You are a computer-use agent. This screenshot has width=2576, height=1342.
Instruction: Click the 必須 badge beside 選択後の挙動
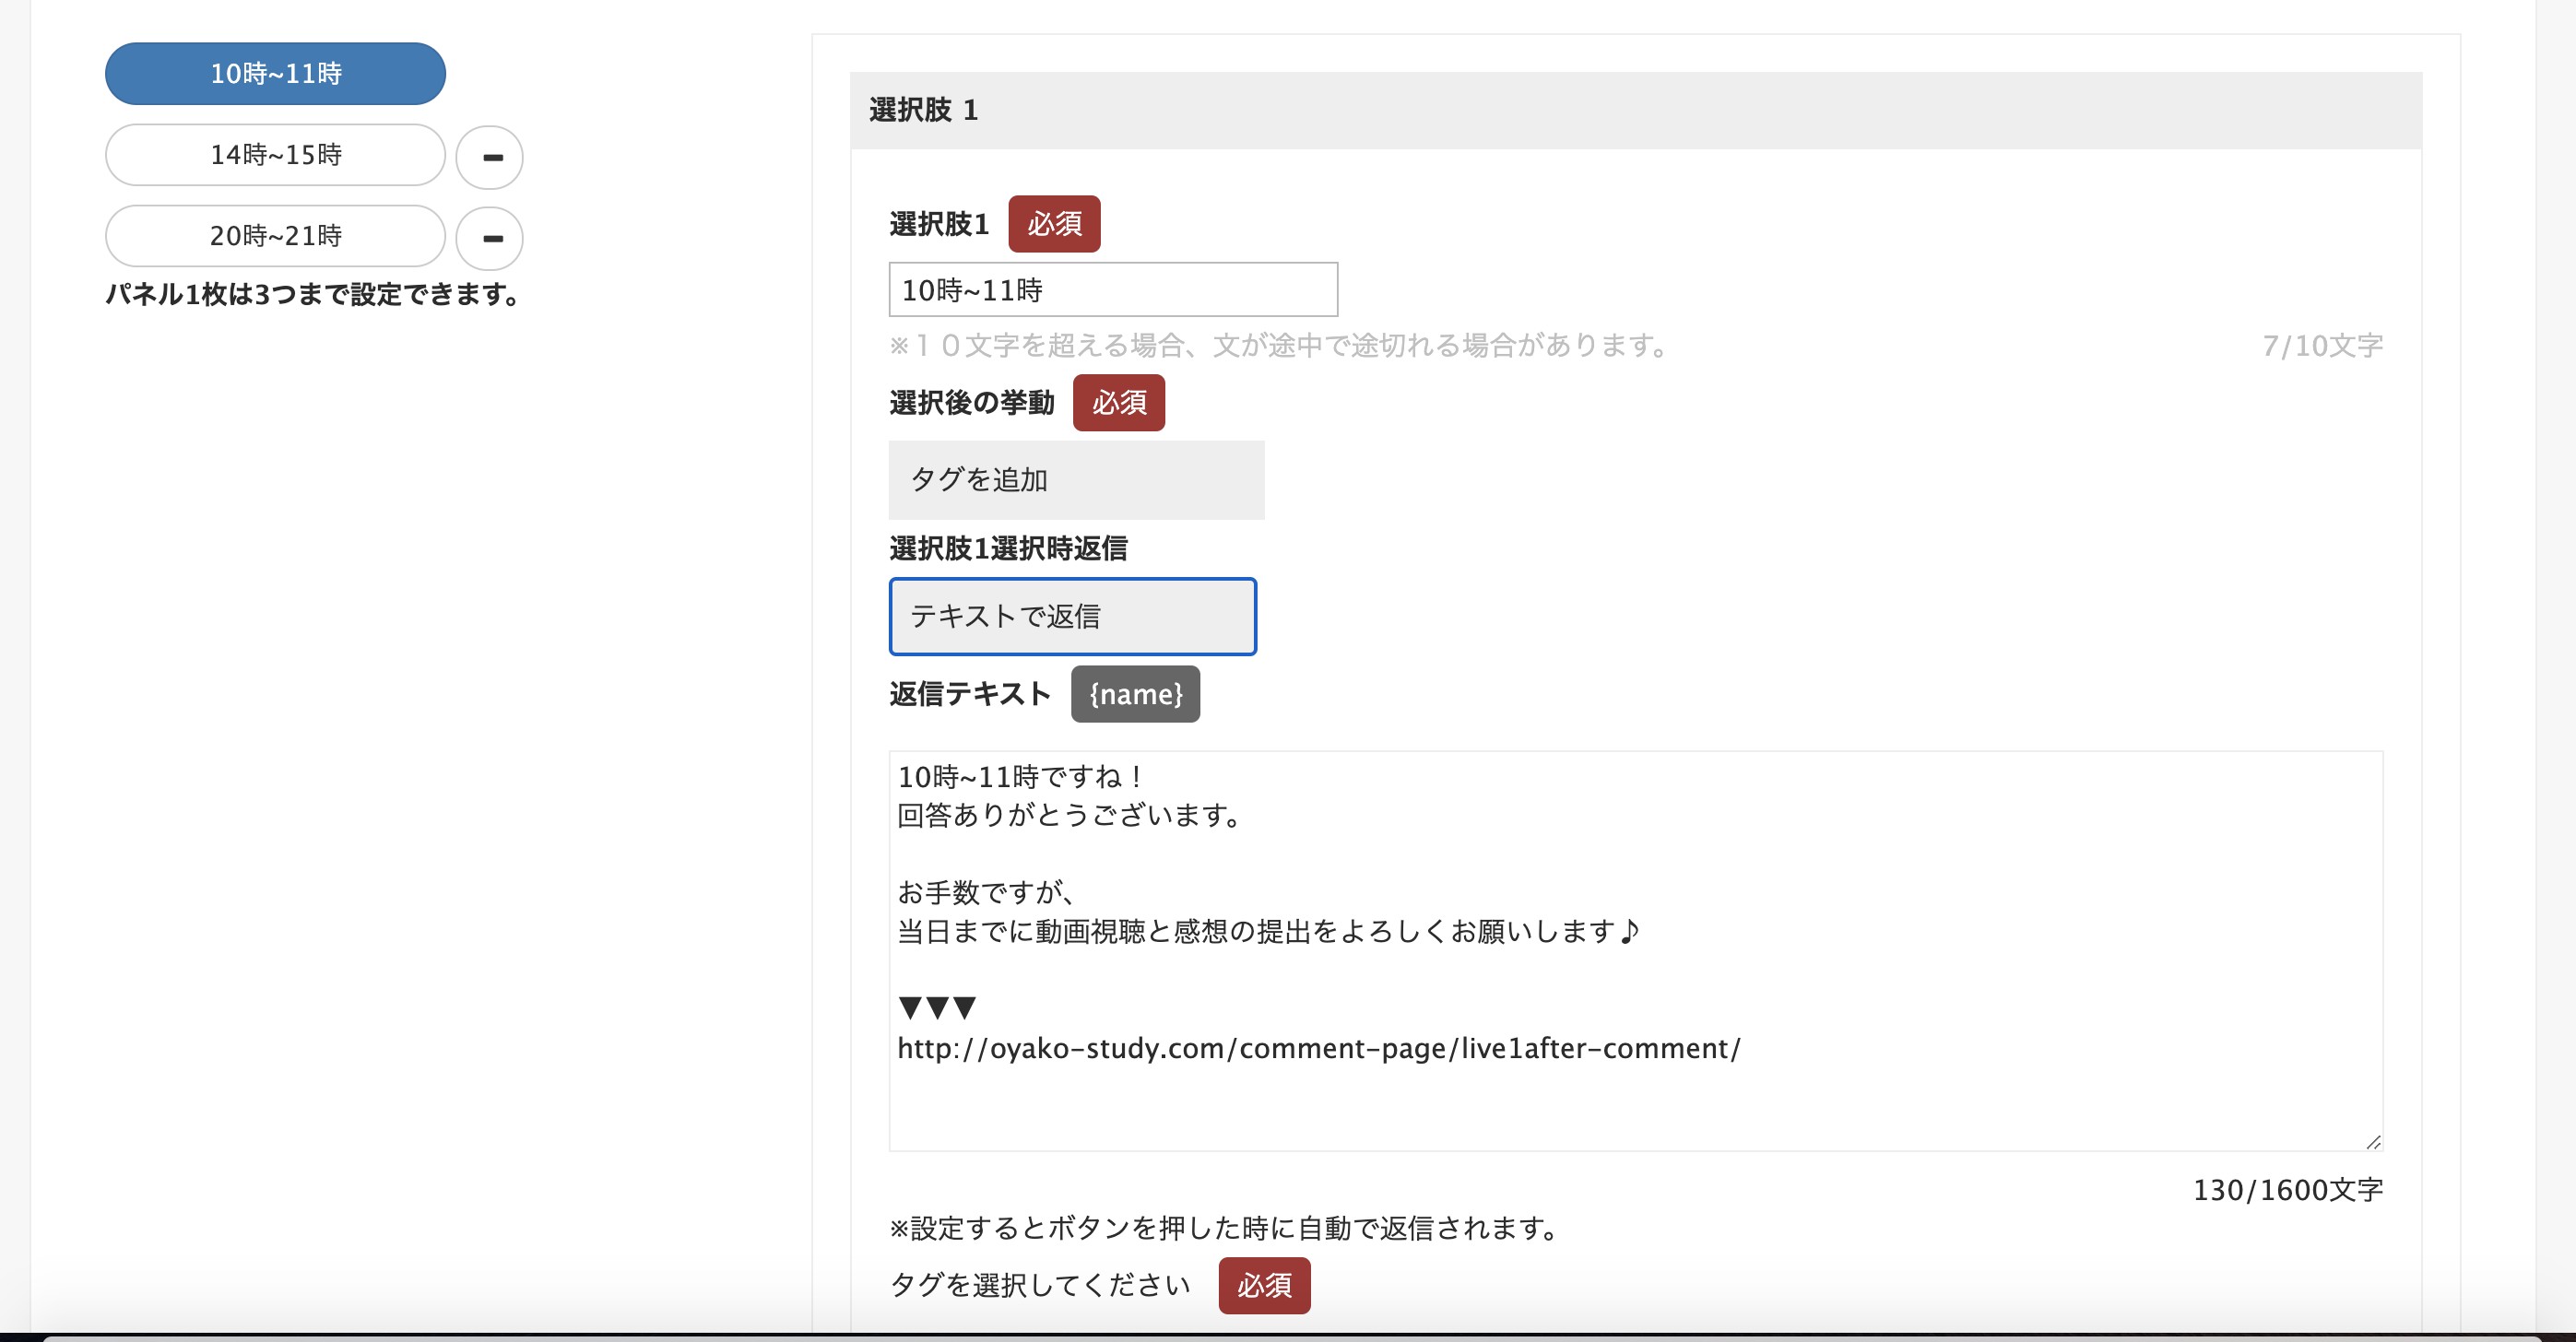click(1119, 403)
